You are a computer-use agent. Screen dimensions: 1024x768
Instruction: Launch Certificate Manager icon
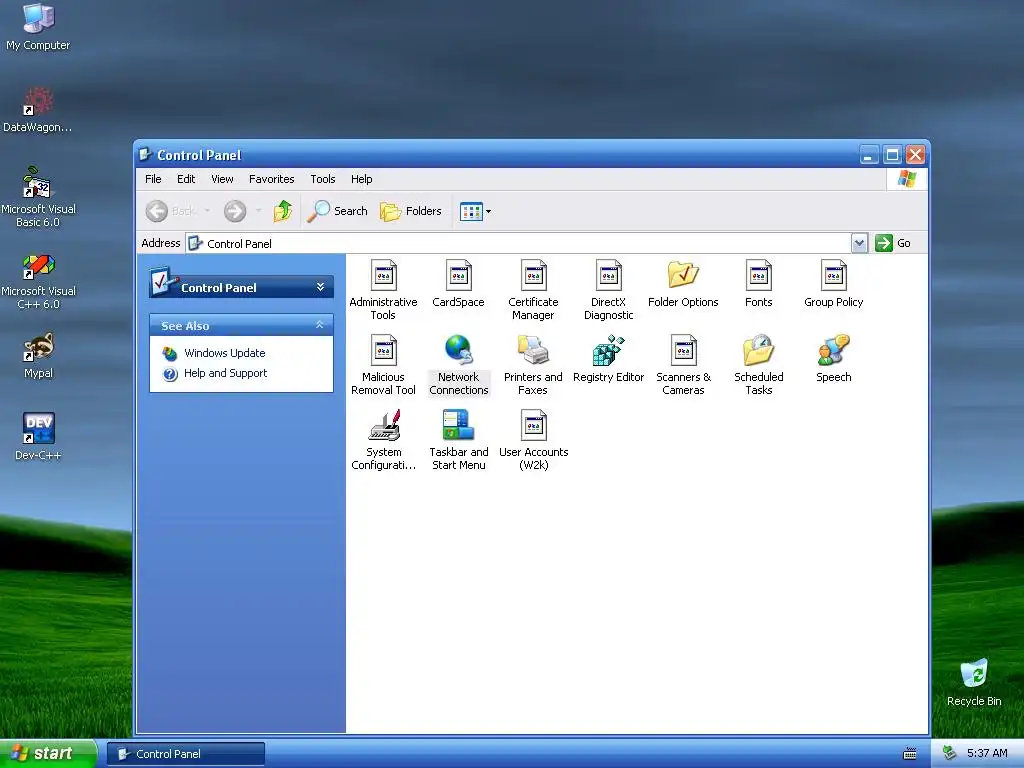click(x=534, y=290)
